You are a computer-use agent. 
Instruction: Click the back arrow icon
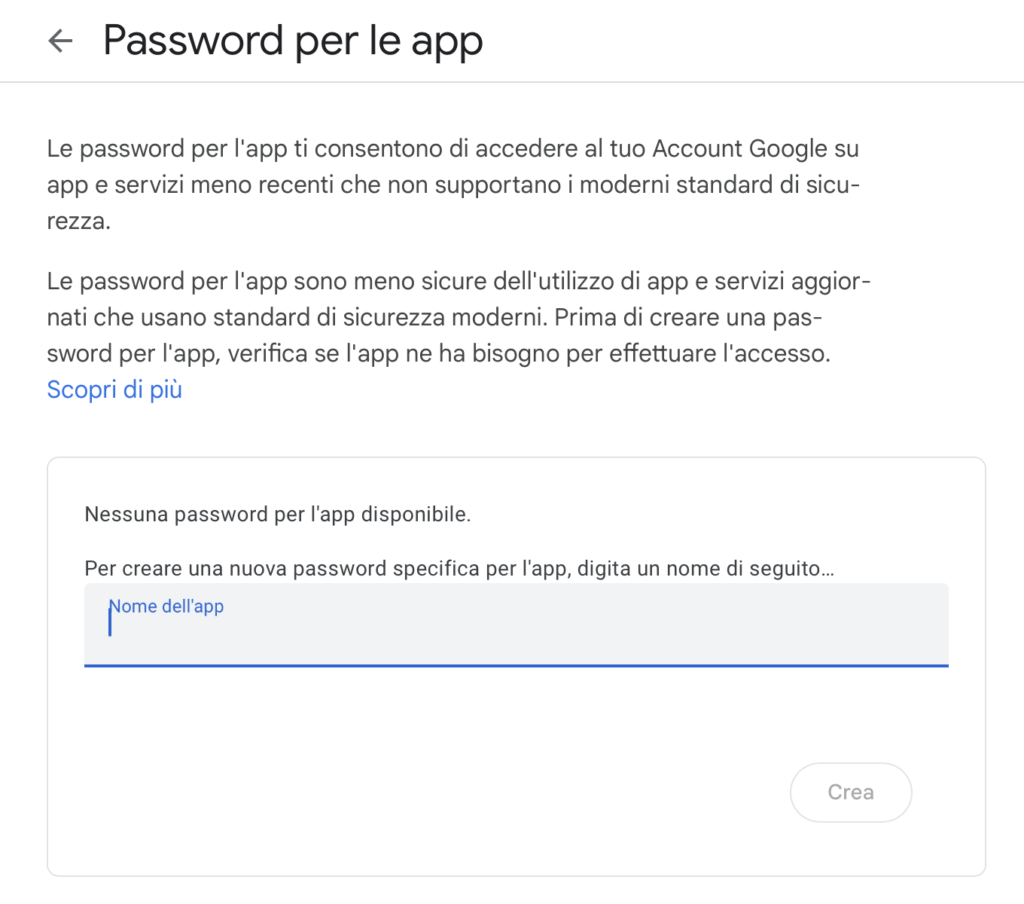[61, 41]
